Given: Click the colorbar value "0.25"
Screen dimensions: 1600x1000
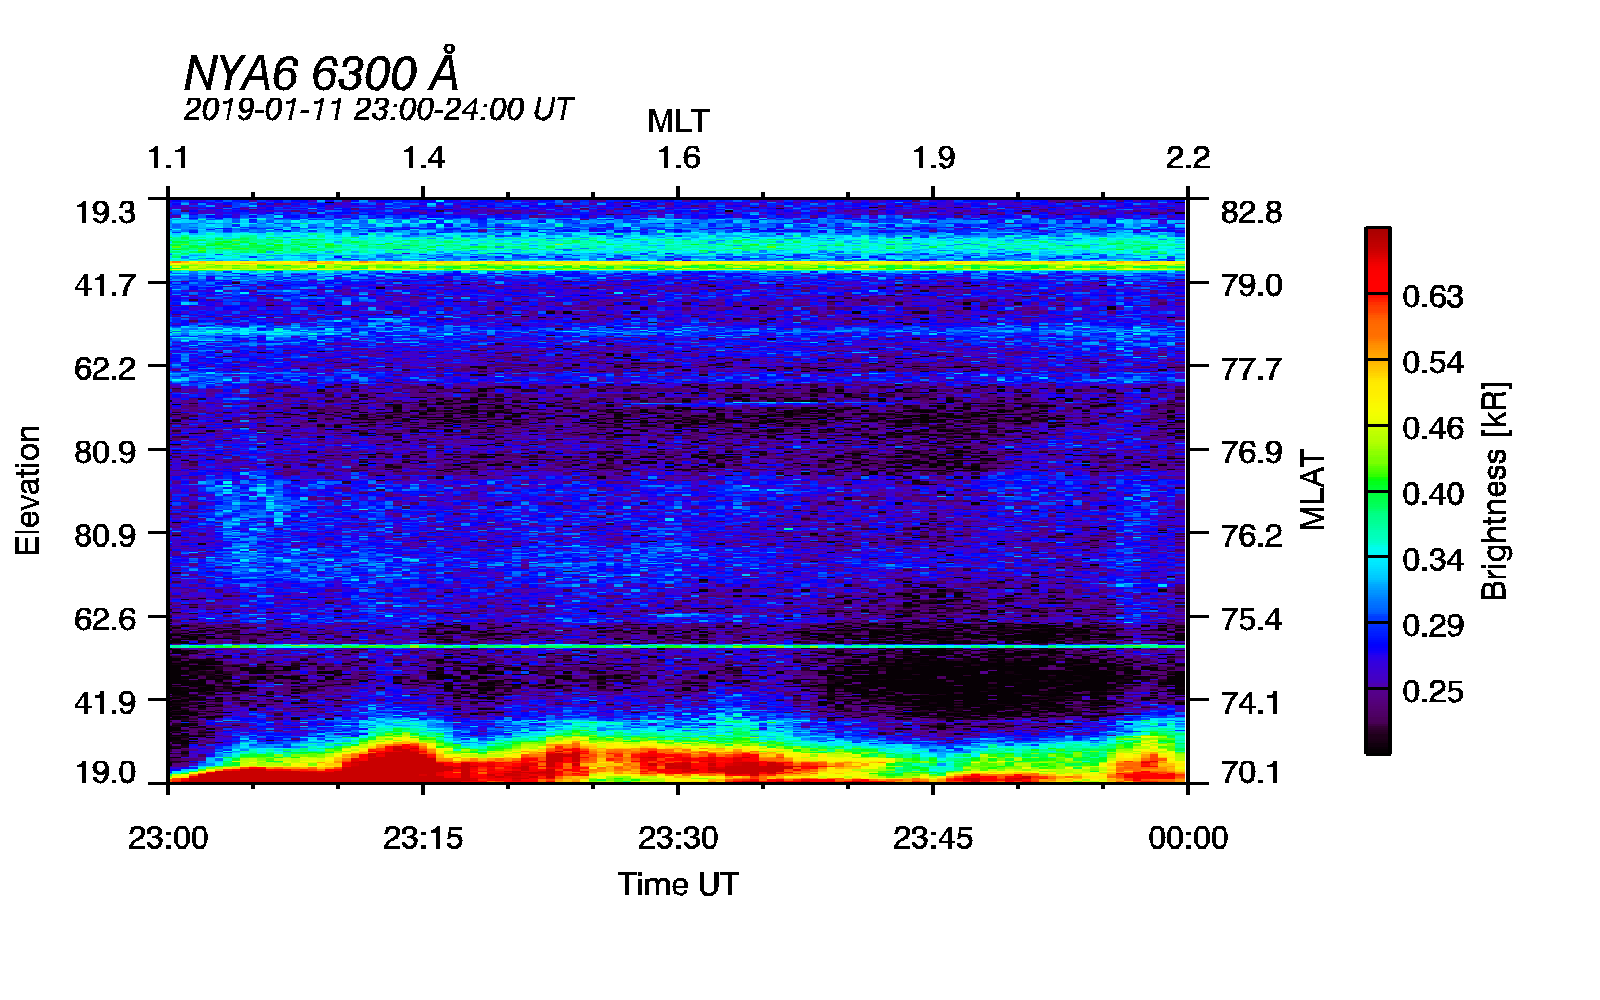Looking at the screenshot, I should (x=1433, y=692).
